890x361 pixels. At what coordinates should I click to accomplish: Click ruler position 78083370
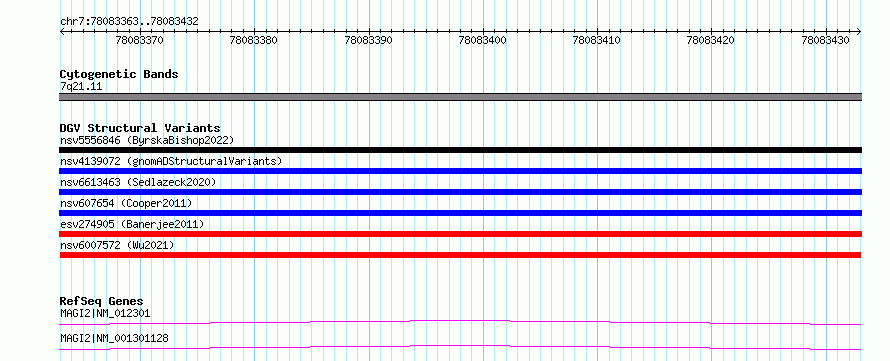(x=140, y=40)
